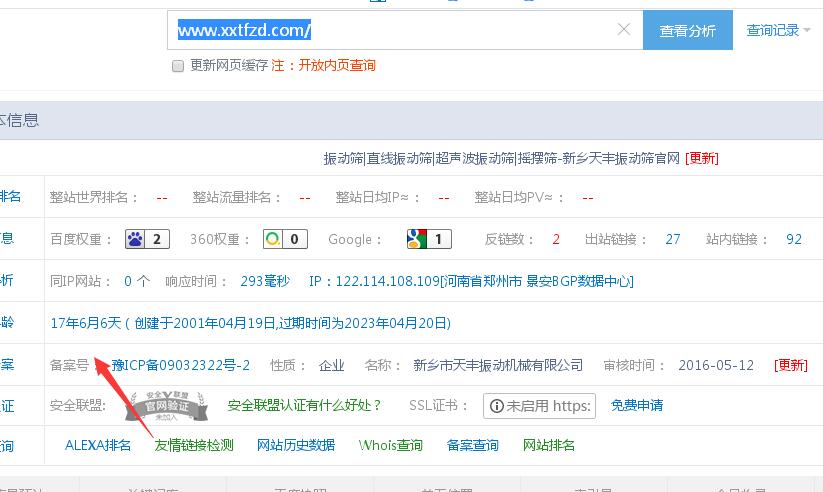Open the 网站排名 link
Viewport: 823px width, 492px height.
click(549, 445)
